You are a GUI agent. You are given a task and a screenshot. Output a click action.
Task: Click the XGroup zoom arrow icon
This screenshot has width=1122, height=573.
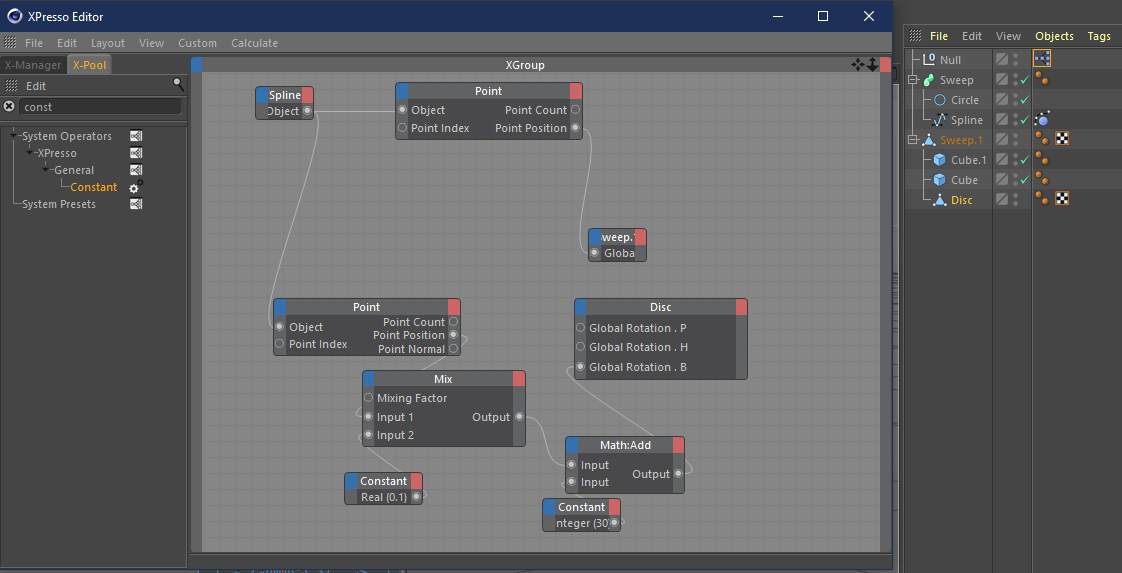pos(872,65)
